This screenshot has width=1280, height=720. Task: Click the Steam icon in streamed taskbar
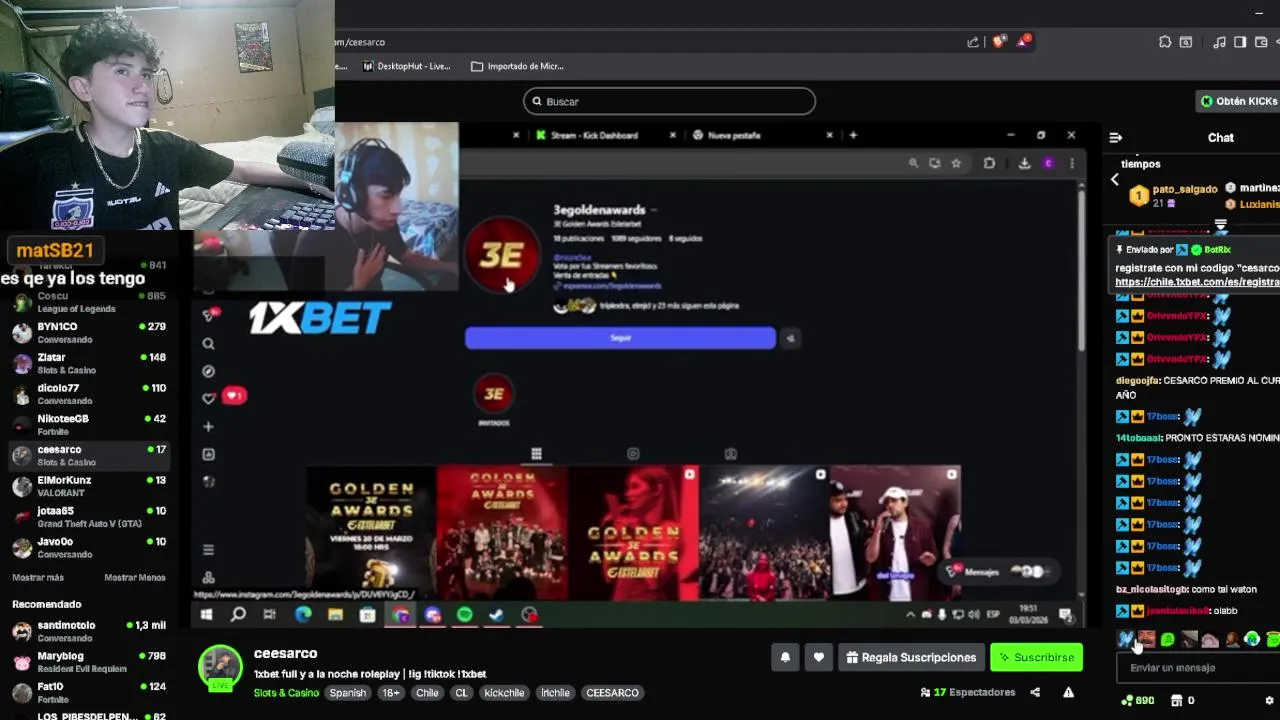click(x=497, y=615)
